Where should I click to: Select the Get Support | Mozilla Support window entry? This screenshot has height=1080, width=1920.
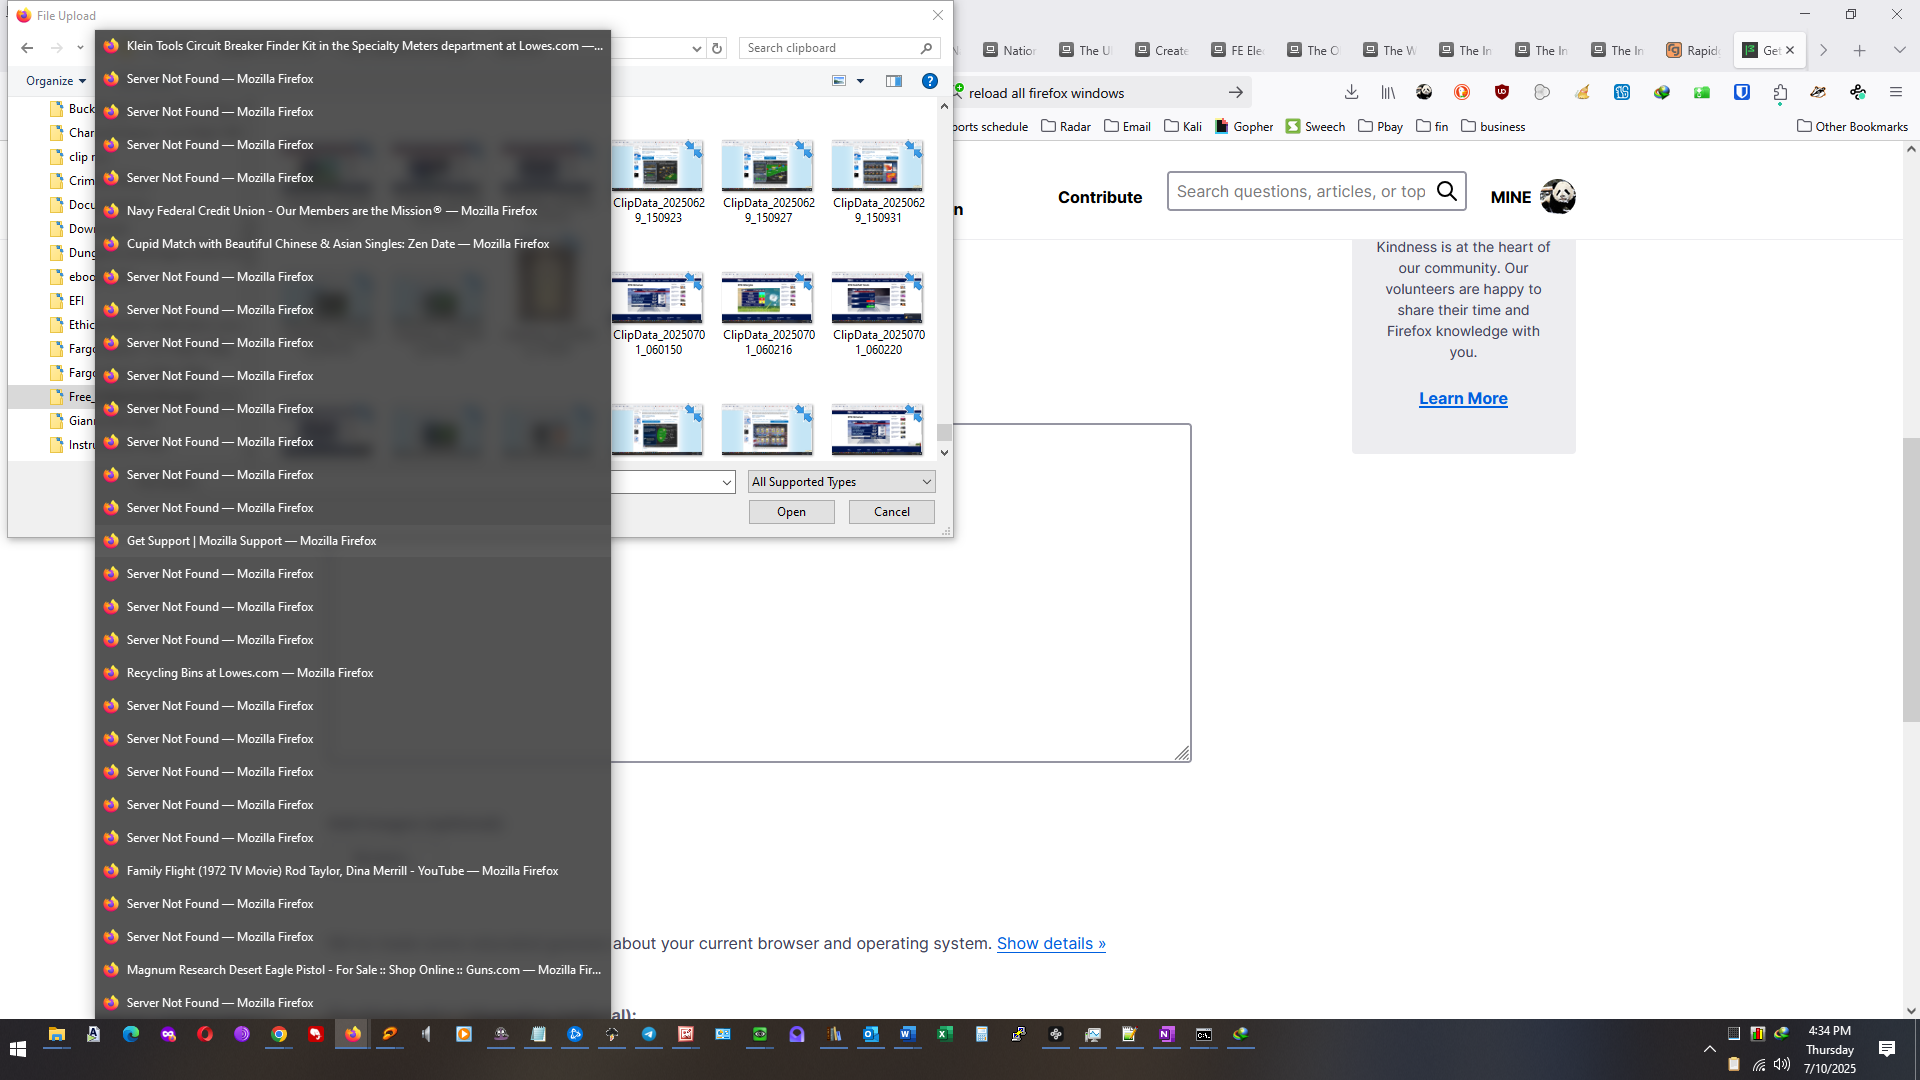(x=353, y=541)
